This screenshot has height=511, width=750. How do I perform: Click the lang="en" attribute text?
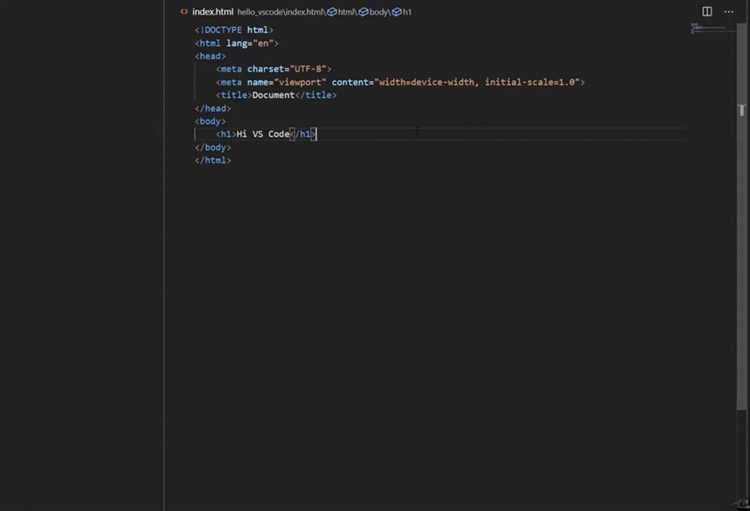249,43
